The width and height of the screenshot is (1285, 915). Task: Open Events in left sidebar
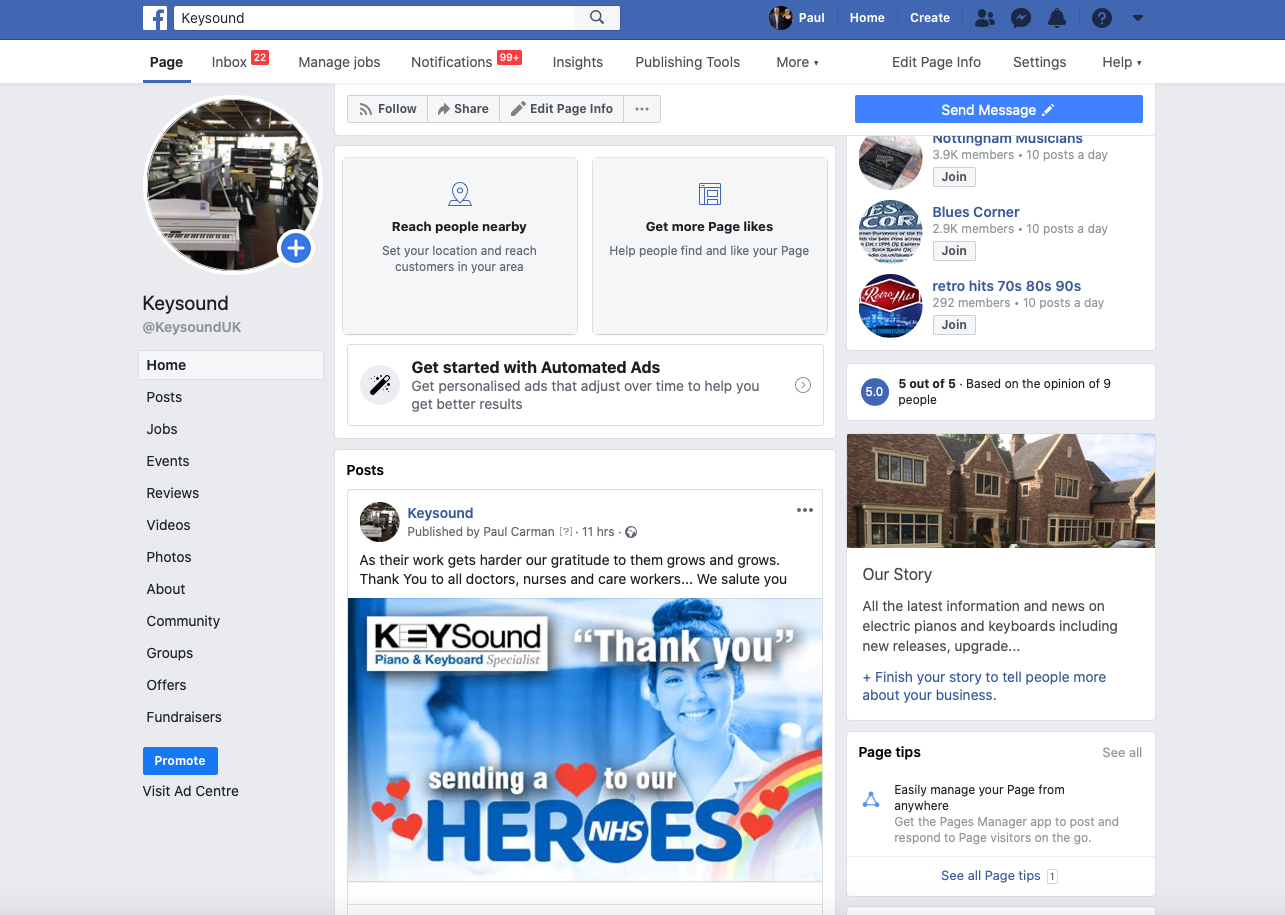click(x=168, y=461)
